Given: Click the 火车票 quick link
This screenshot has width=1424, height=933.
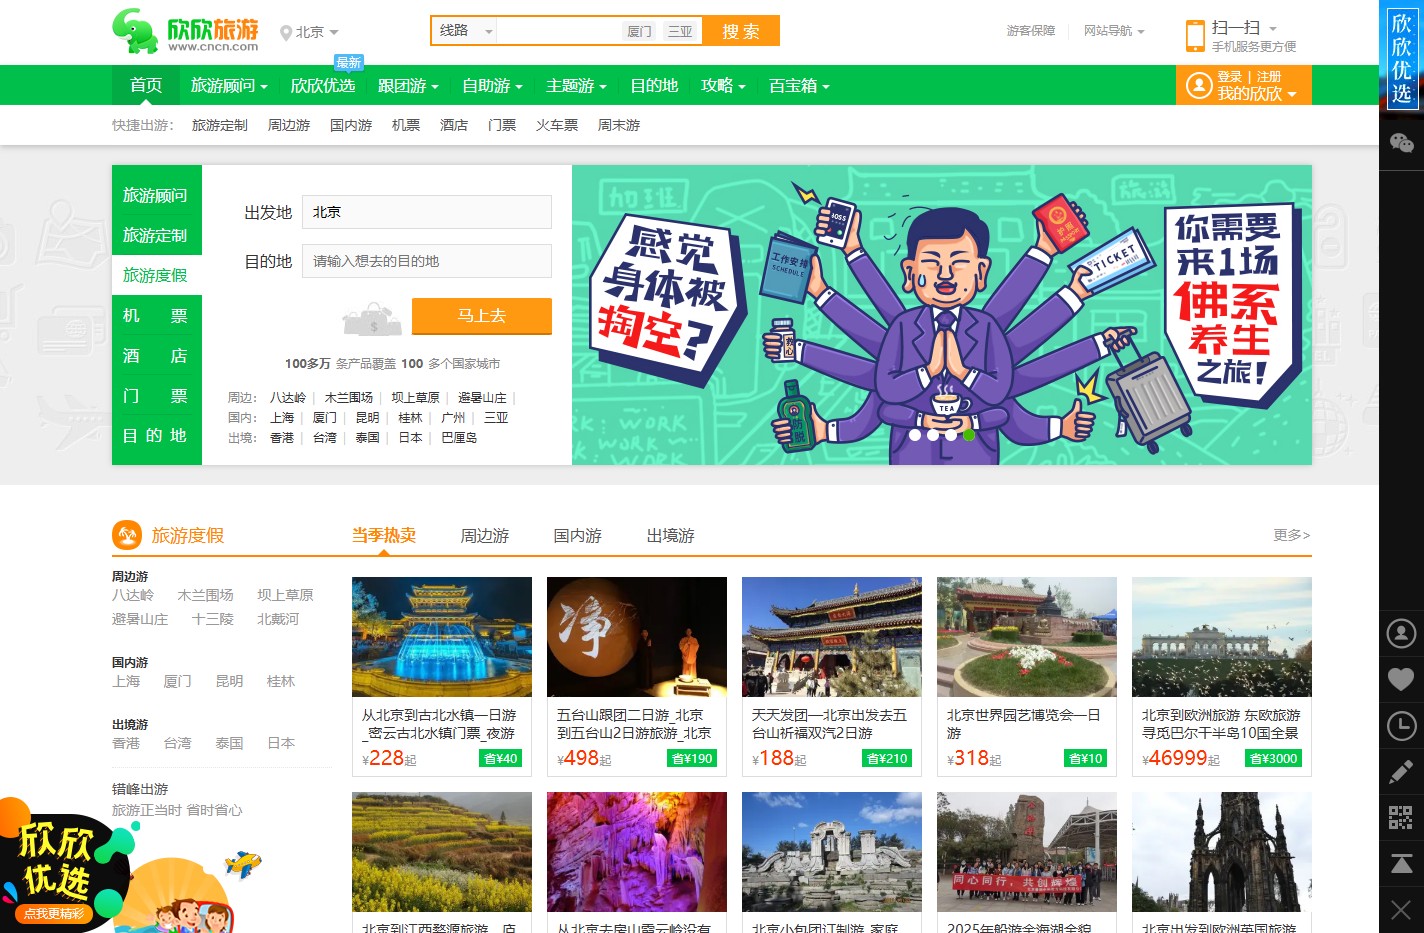Looking at the screenshot, I should 557,125.
